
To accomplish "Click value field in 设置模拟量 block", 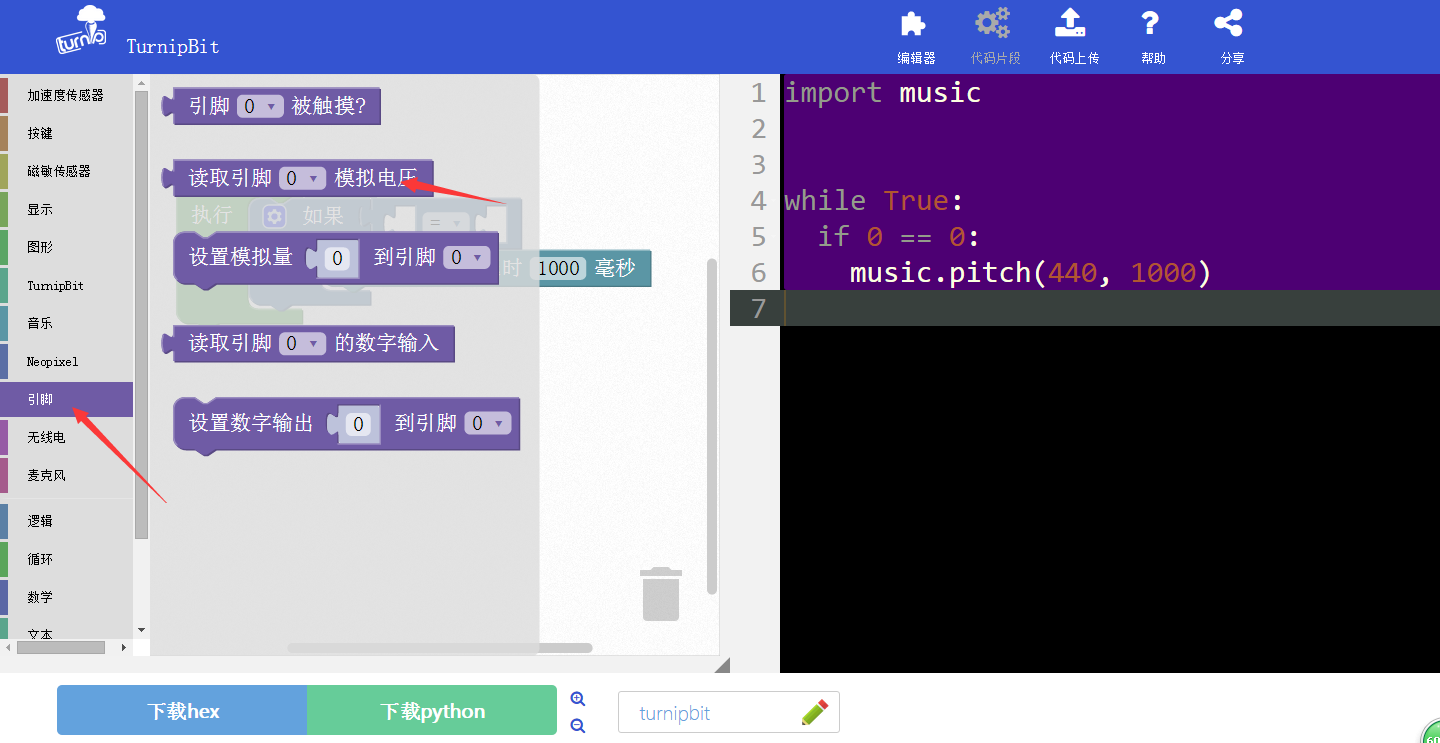I will click(x=338, y=259).
